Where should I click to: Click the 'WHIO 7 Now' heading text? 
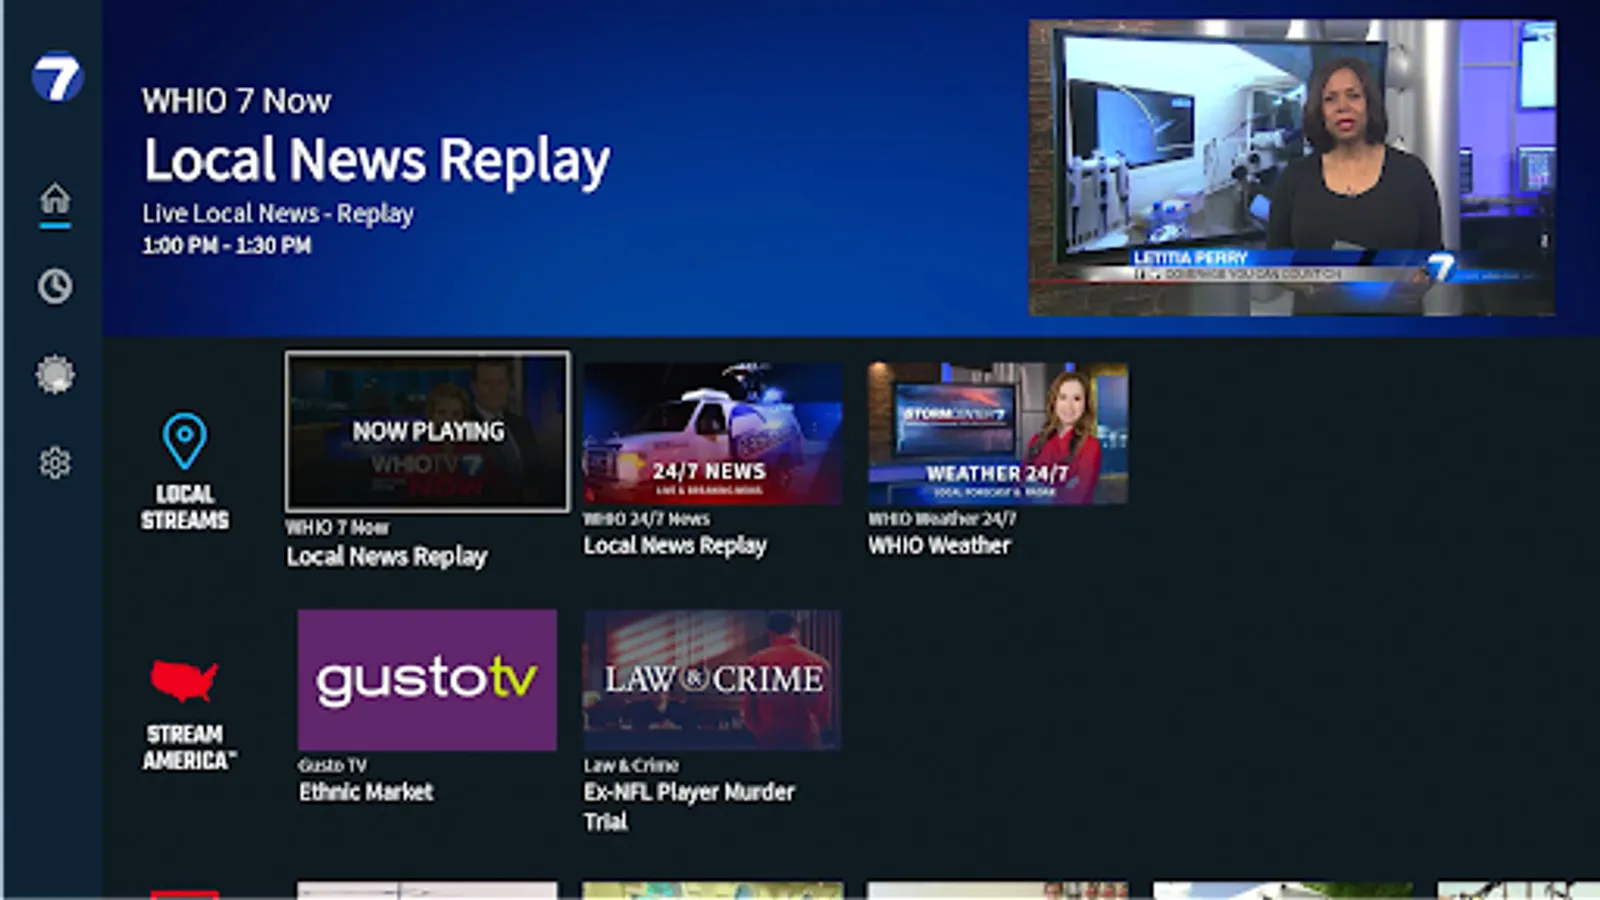click(236, 101)
